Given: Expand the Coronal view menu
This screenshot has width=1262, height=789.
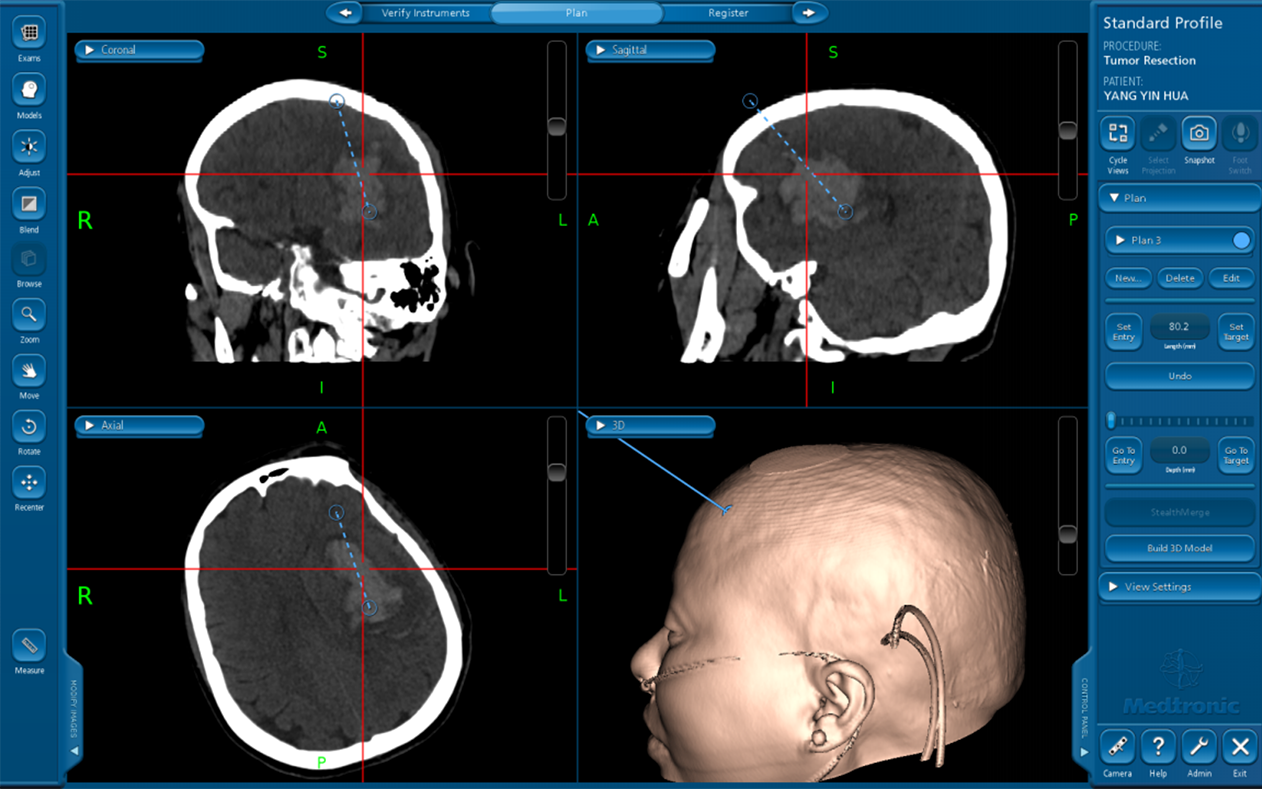Looking at the screenshot, I should [x=139, y=50].
